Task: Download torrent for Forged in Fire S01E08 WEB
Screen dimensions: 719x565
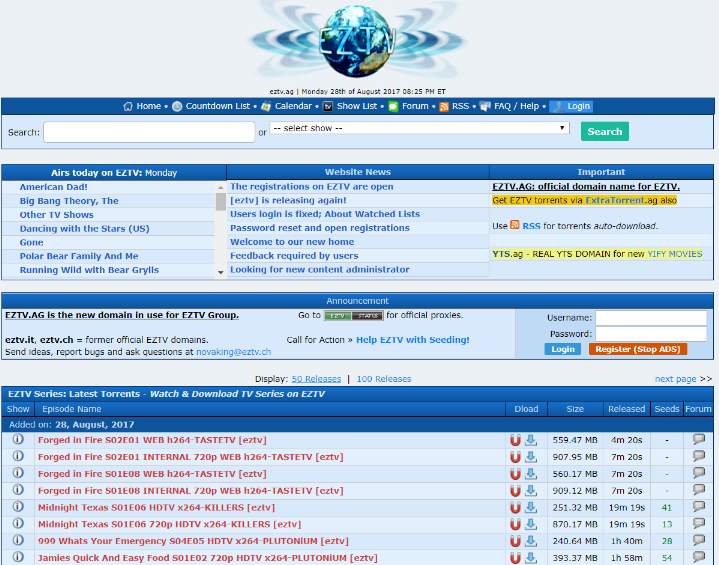Action: 531,474
